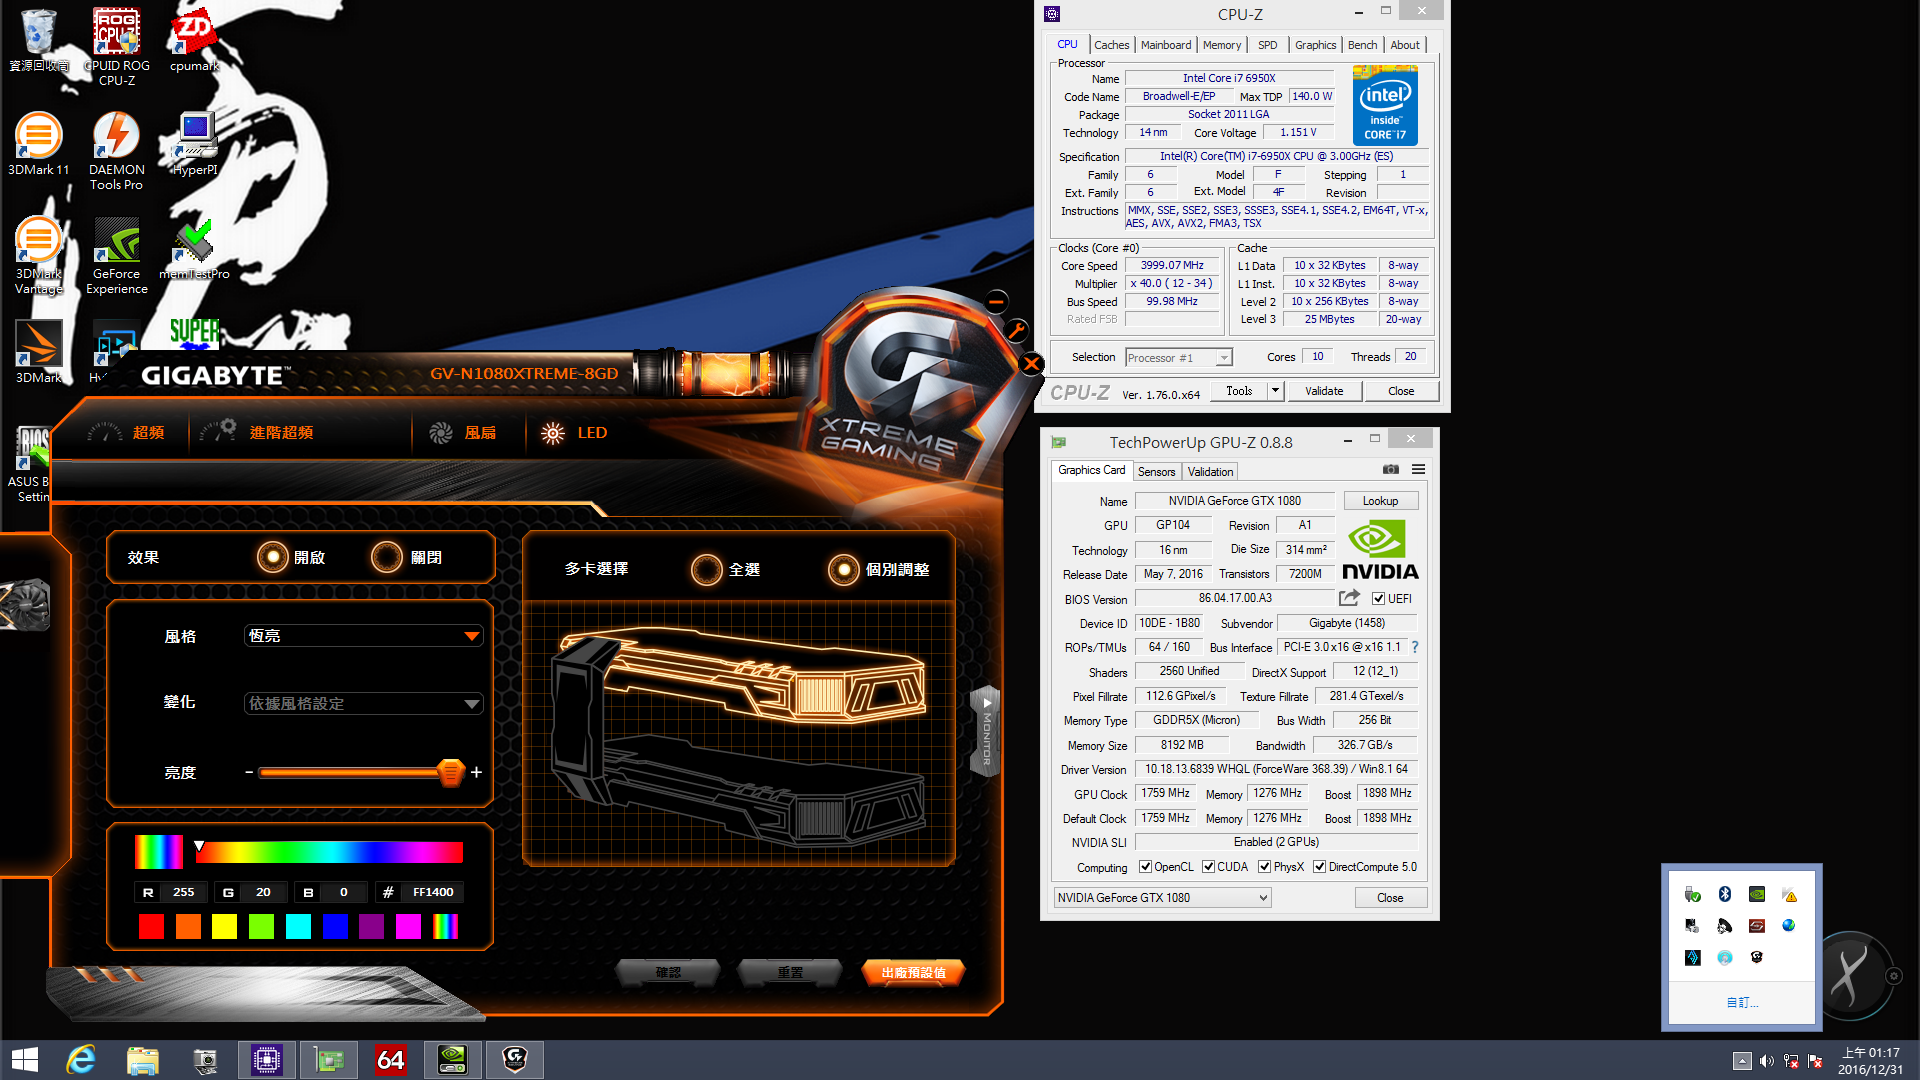Open the 變化 variation dropdown
1920x1080 pixels.
coord(364,704)
